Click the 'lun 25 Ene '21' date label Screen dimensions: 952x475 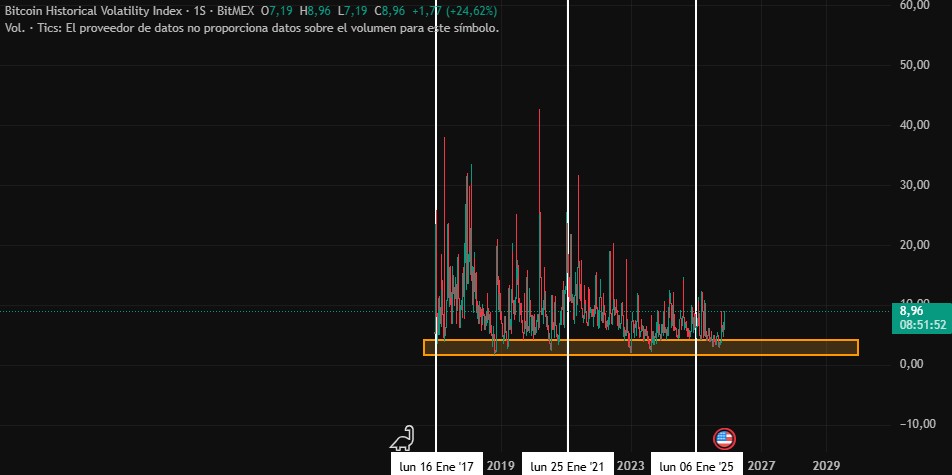[568, 466]
